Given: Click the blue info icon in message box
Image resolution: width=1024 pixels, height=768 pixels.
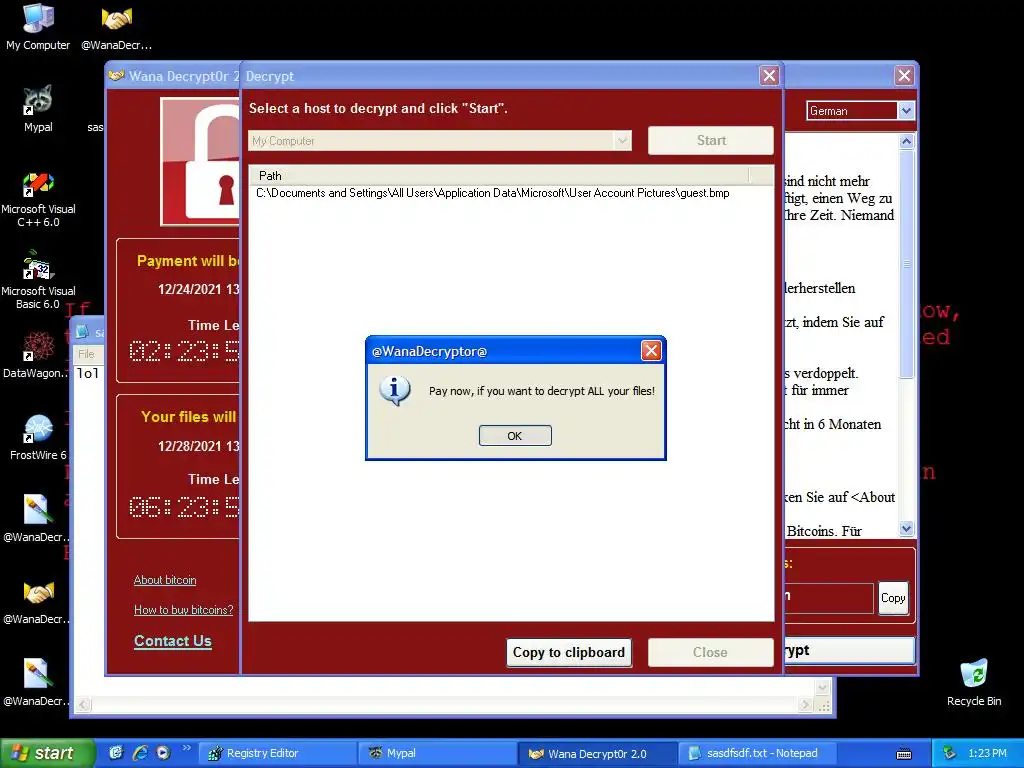Looking at the screenshot, I should pyautogui.click(x=394, y=391).
